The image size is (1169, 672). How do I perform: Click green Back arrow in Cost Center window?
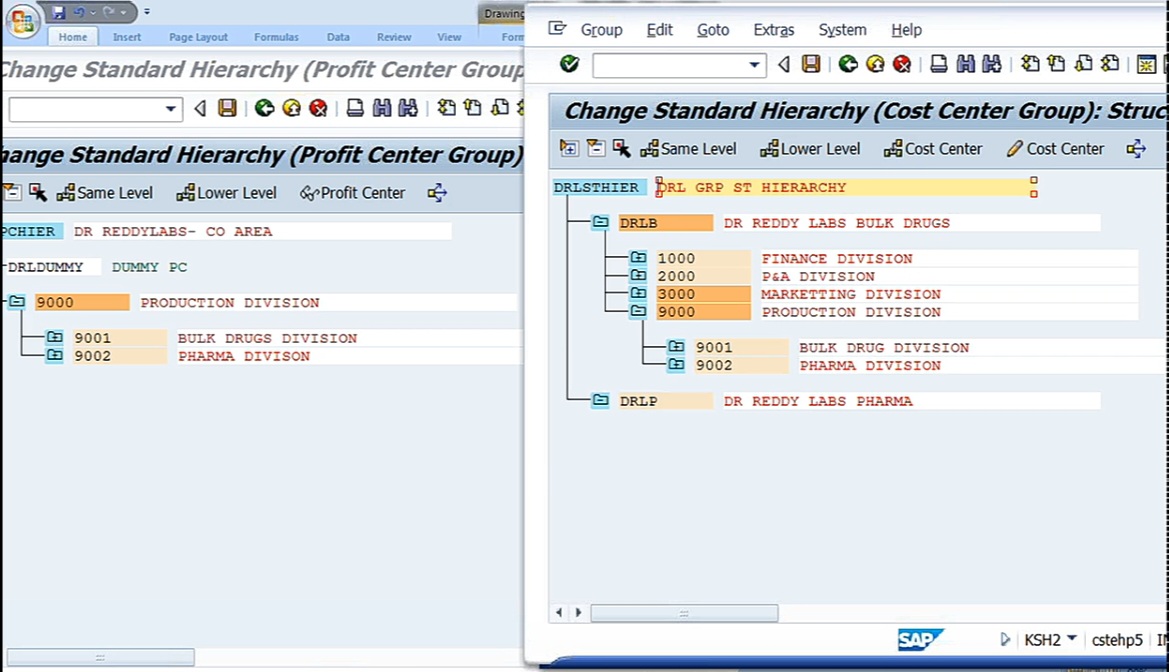tap(848, 64)
